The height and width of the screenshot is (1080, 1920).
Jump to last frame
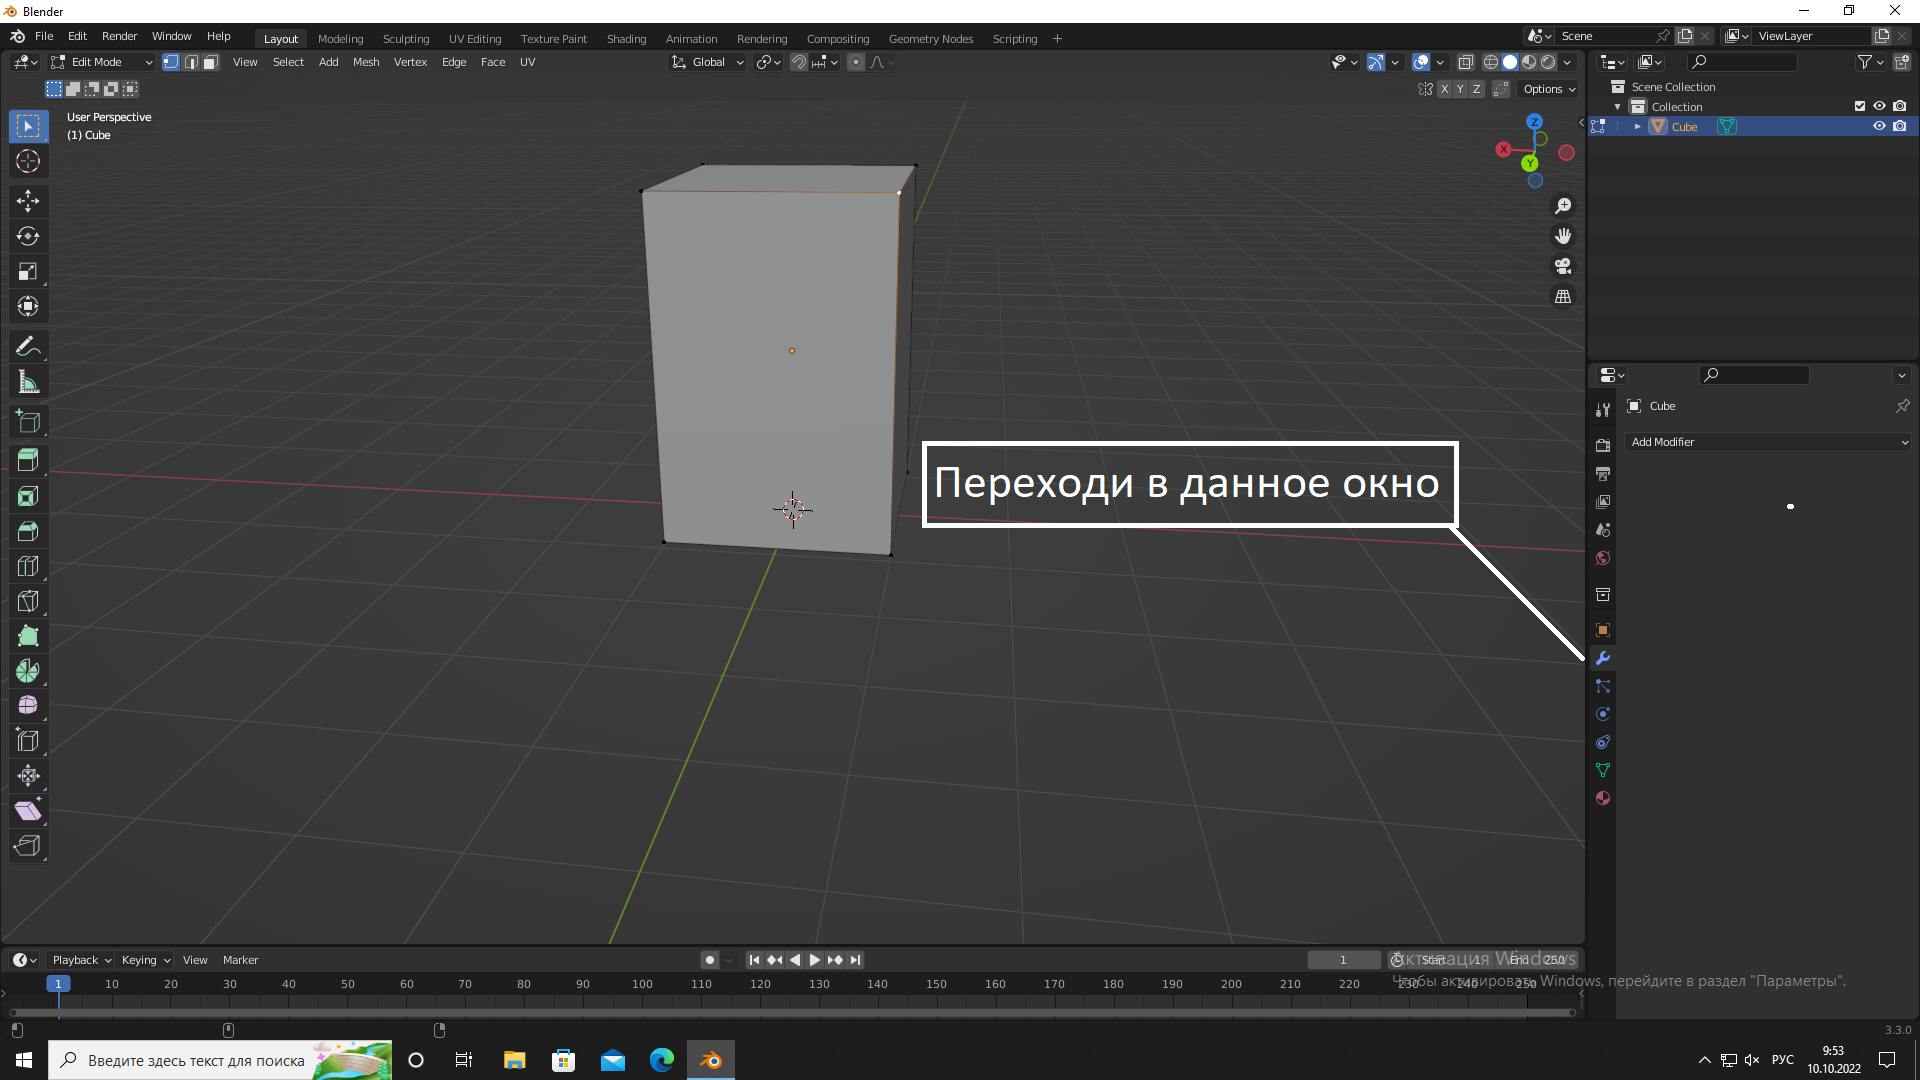coord(856,960)
